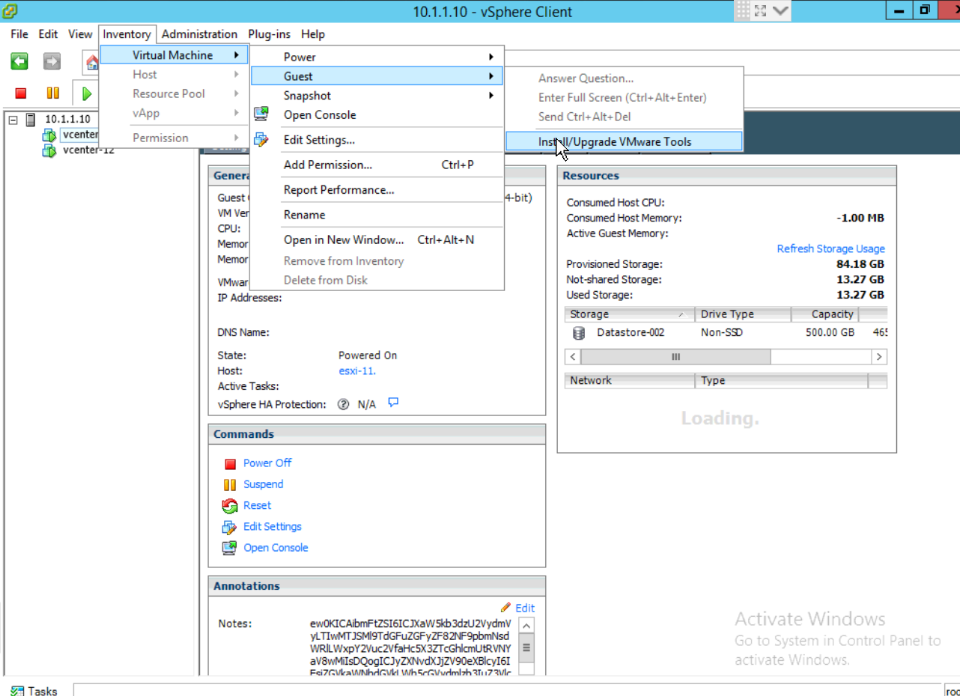Click the green back navigation arrow
Viewport: 960px width, 696px height.
click(x=18, y=62)
